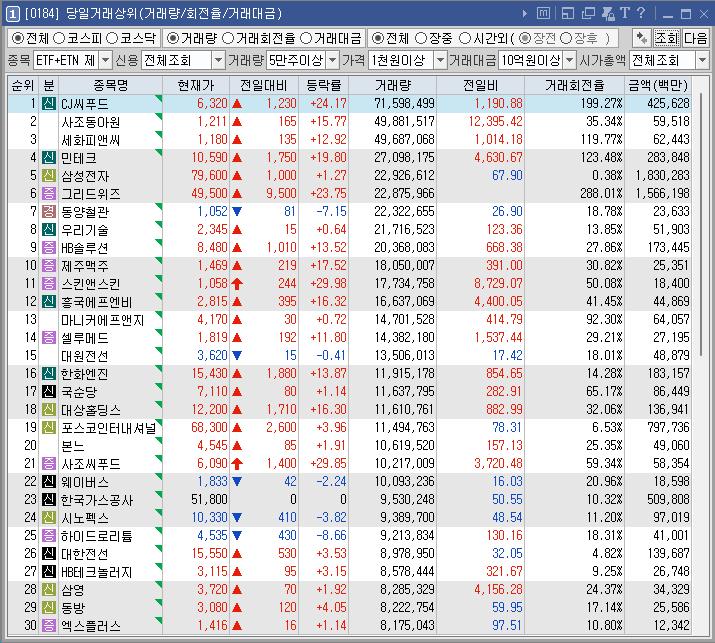Select the 대원전선 stock name
Viewport: 715px width, 643px height.
coord(85,356)
